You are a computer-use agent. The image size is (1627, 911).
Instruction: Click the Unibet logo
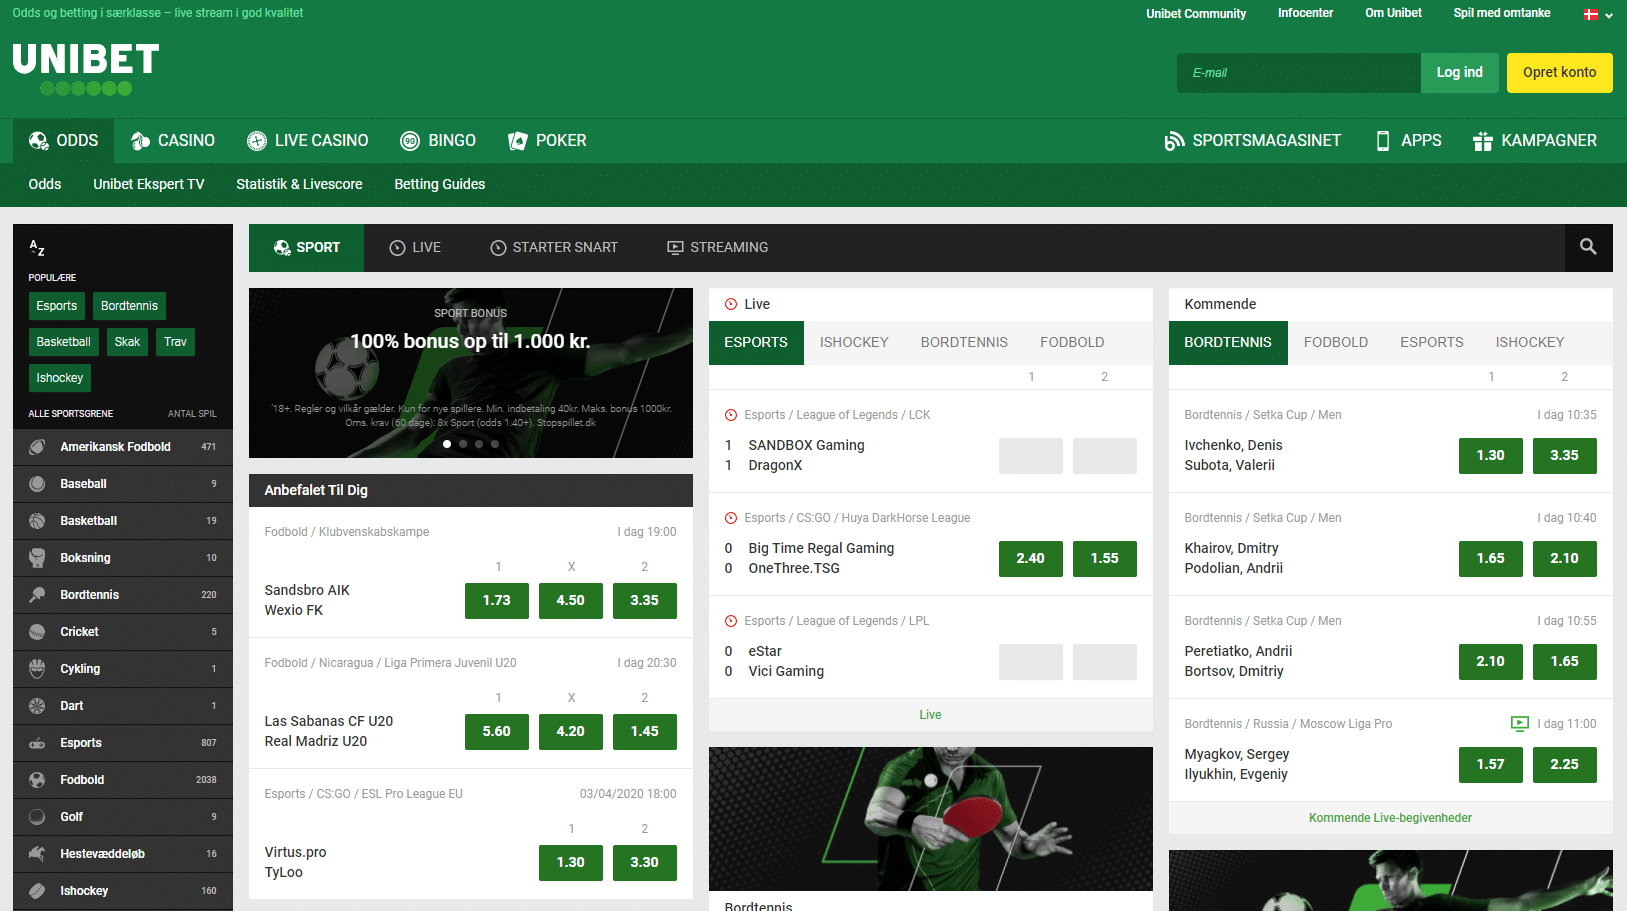point(86,68)
